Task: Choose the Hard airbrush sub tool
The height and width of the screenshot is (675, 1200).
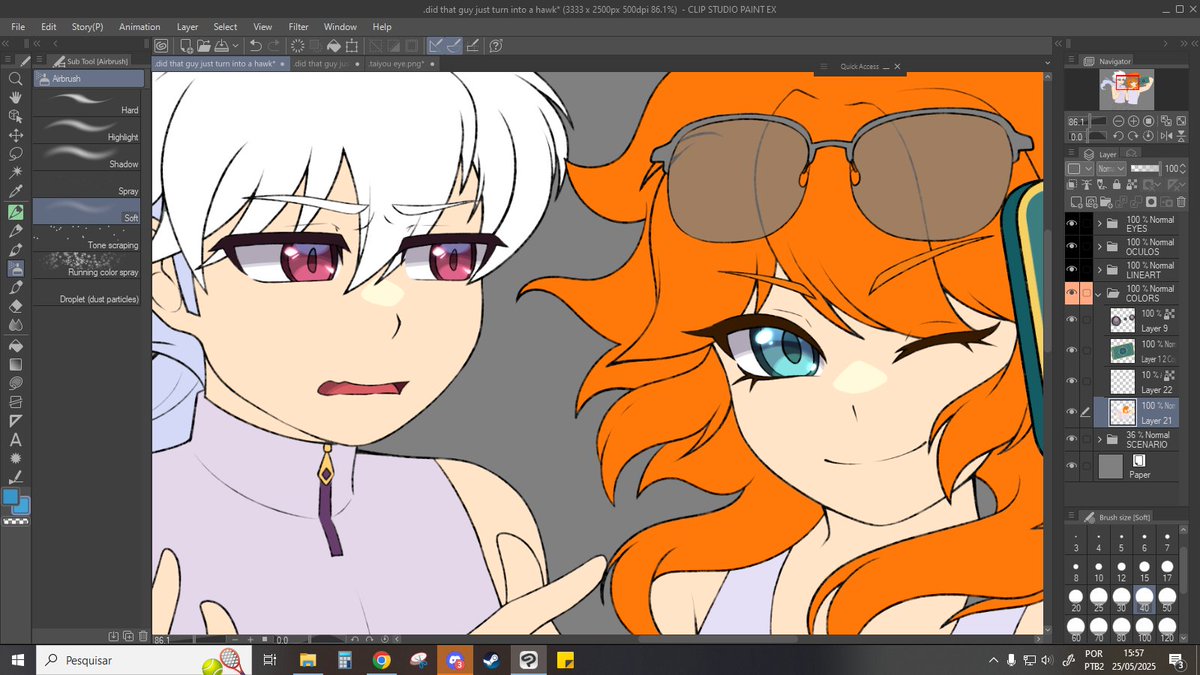Action: [89, 103]
